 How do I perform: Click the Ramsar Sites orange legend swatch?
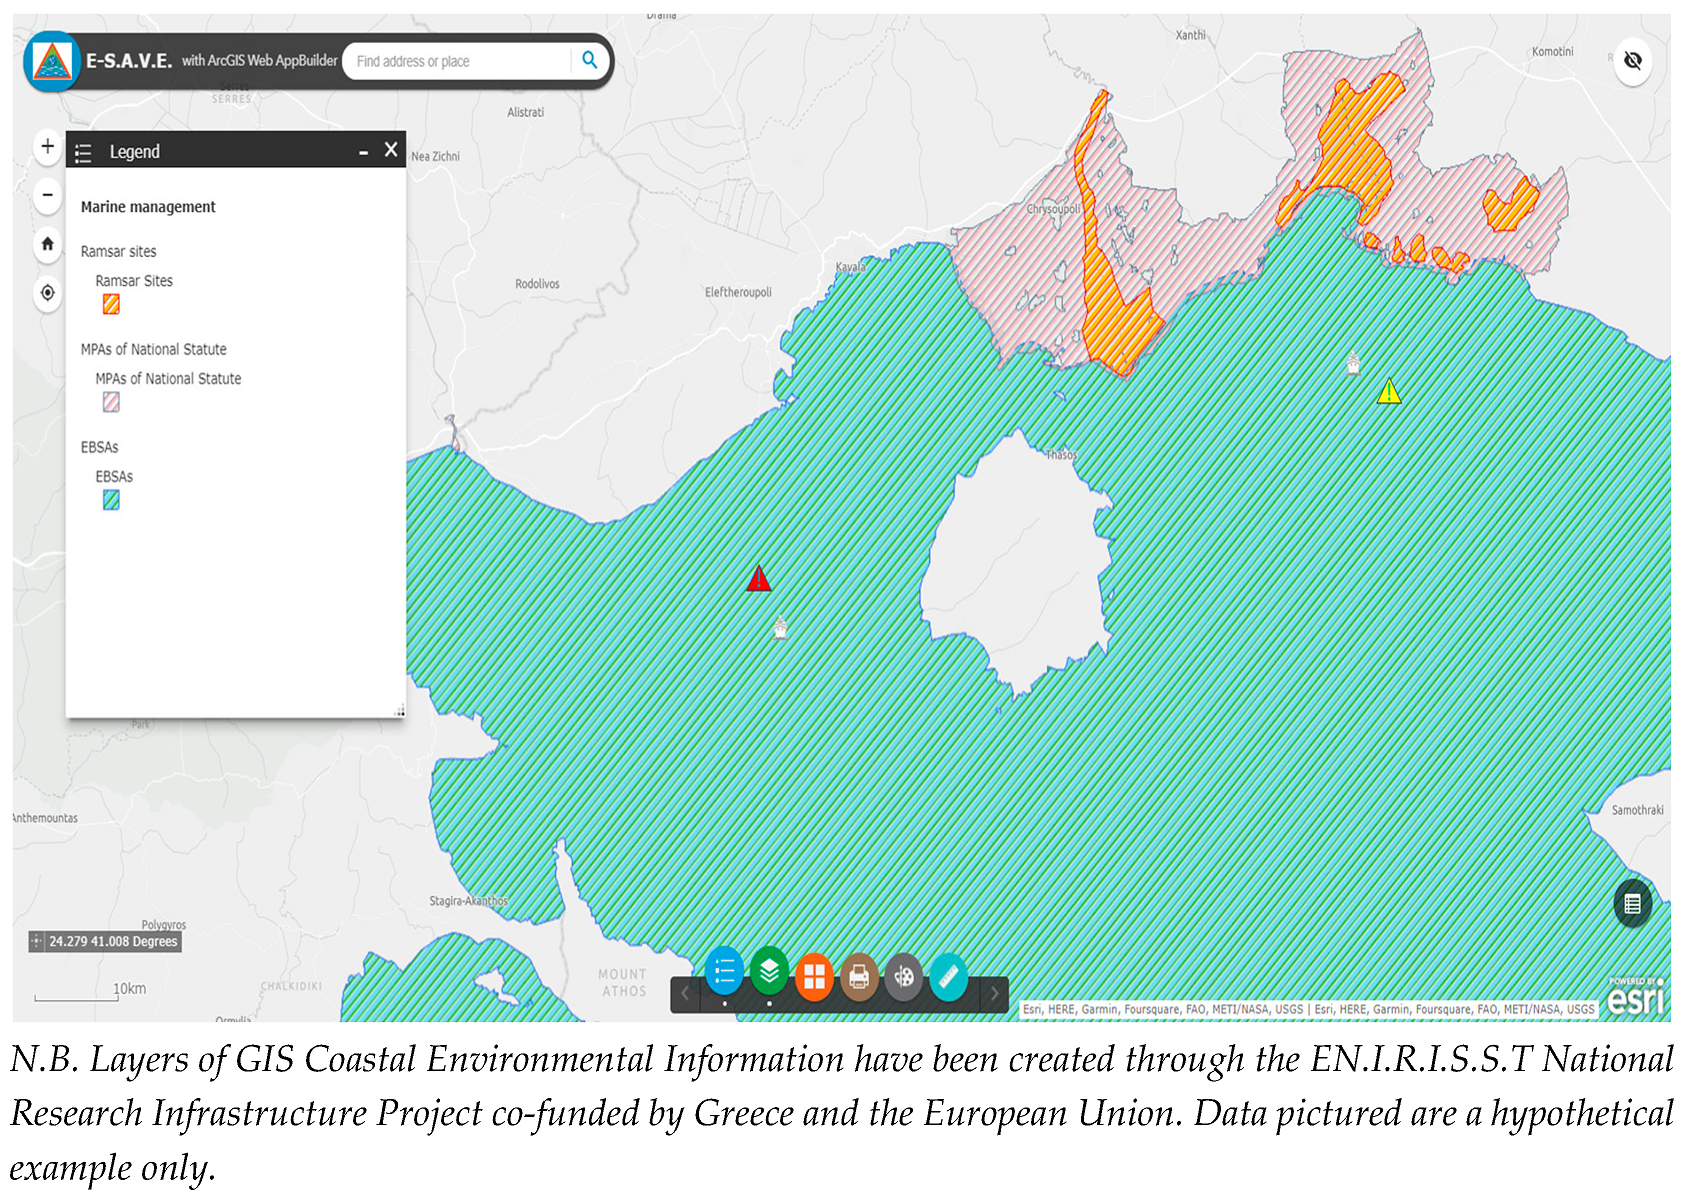tap(111, 304)
